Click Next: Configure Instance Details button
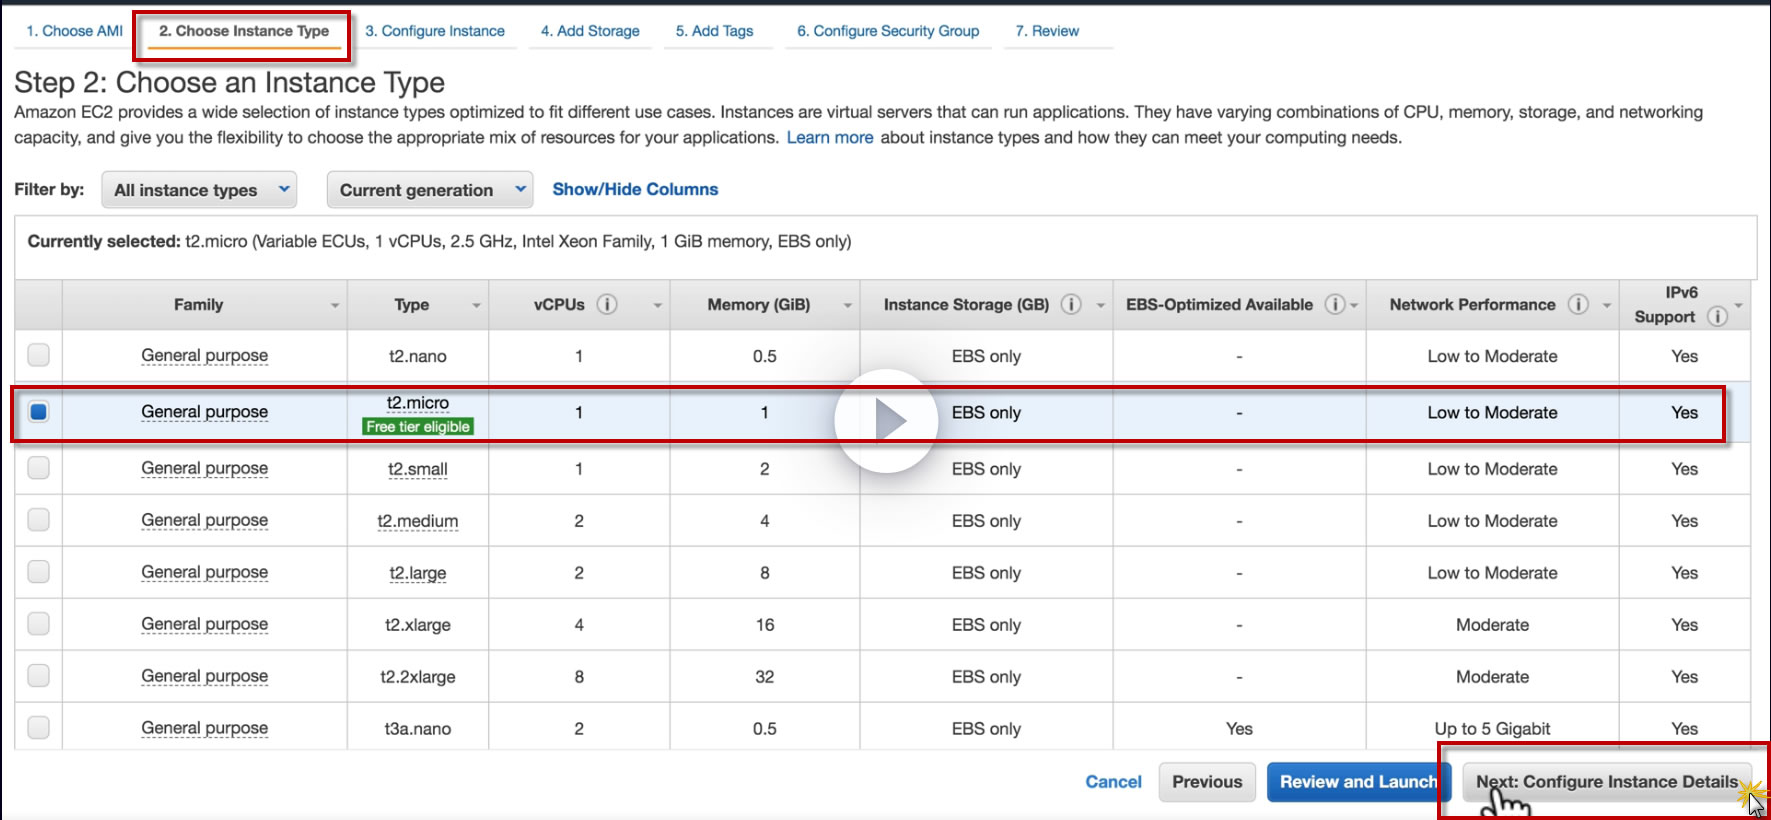The image size is (1771, 820). [1606, 782]
